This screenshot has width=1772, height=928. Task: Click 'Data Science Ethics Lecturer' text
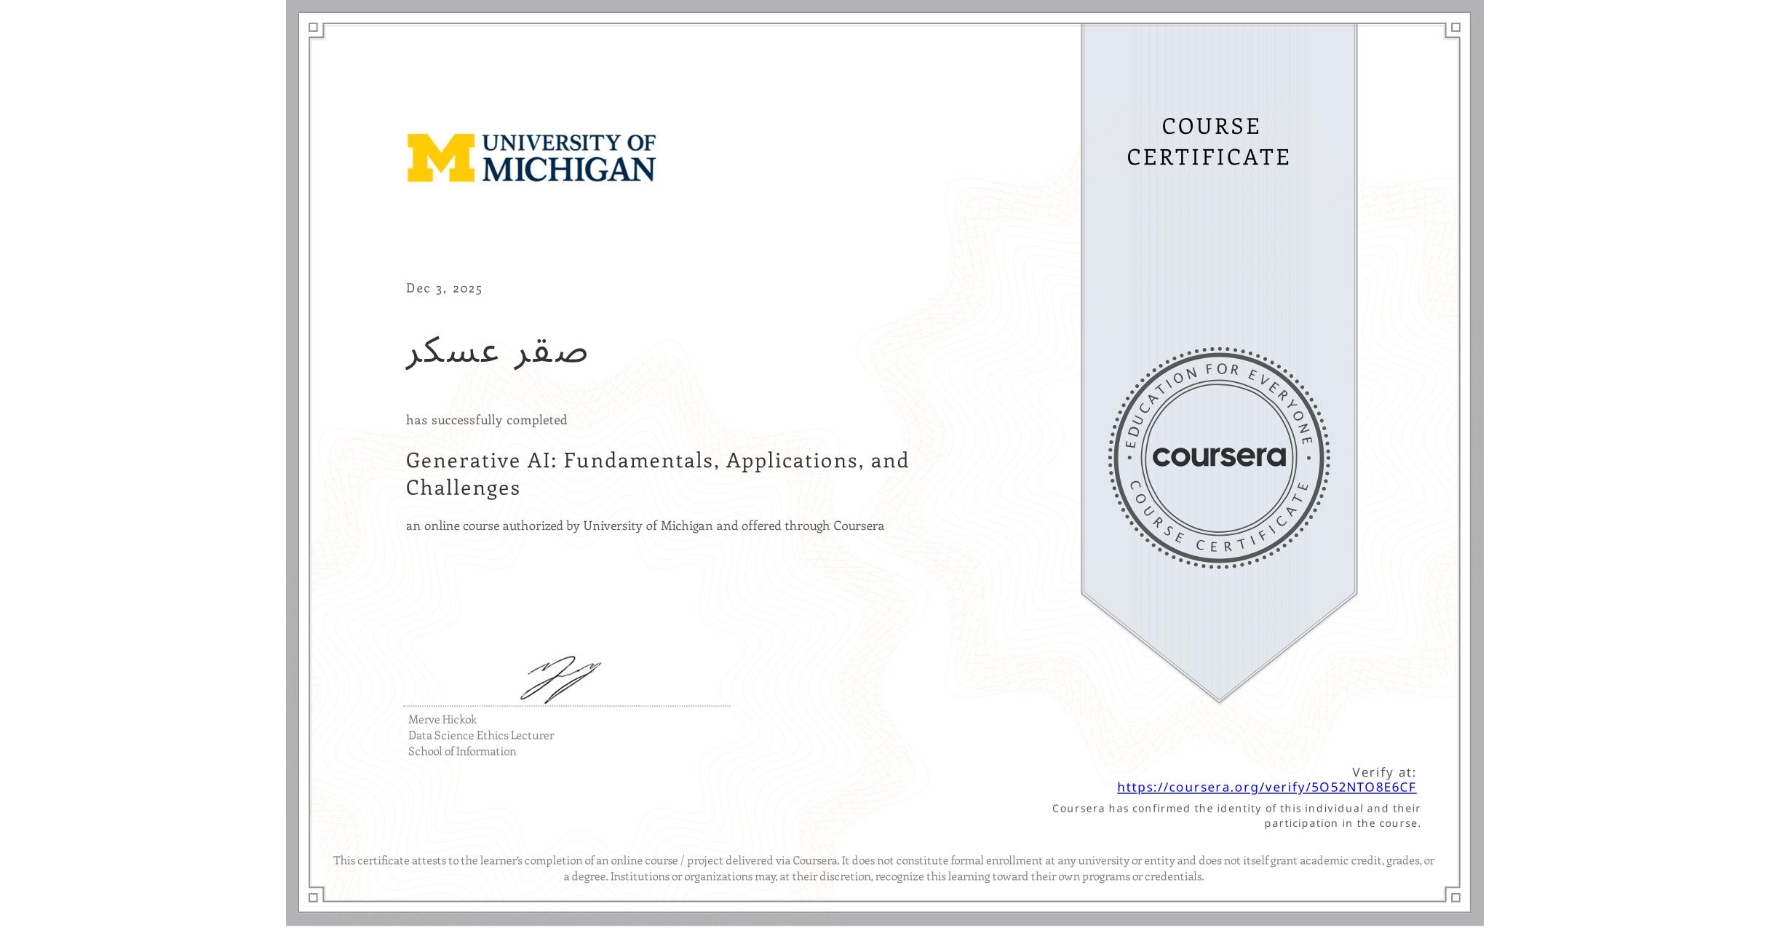(x=481, y=735)
